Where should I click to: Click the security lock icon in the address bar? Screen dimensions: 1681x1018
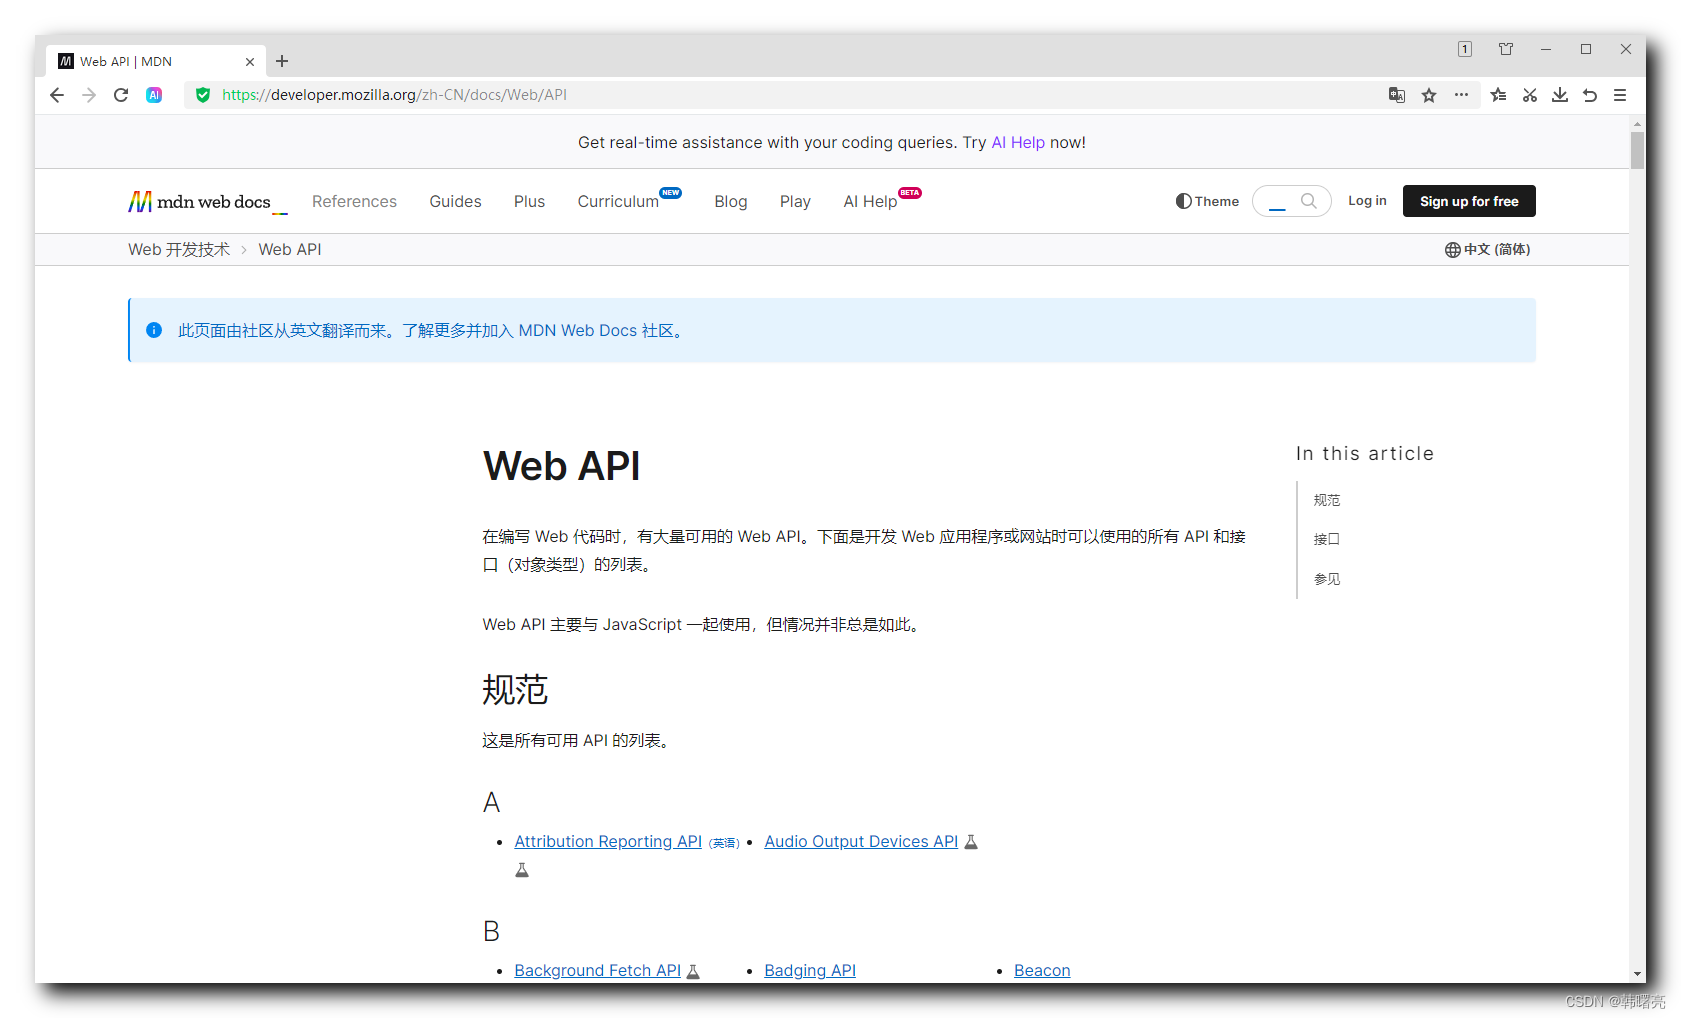[203, 95]
